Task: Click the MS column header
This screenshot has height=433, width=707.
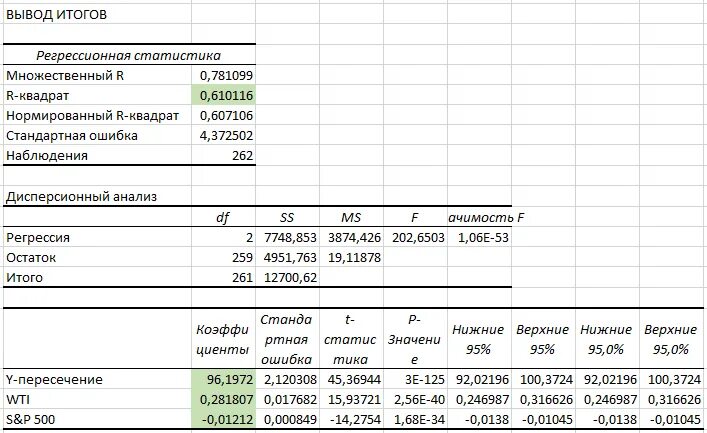Action: pos(351,217)
